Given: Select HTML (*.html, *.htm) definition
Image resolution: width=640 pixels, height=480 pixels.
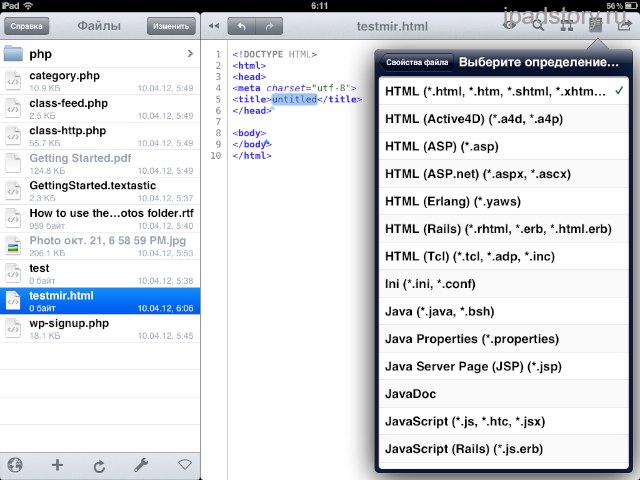Looking at the screenshot, I should (x=504, y=91).
